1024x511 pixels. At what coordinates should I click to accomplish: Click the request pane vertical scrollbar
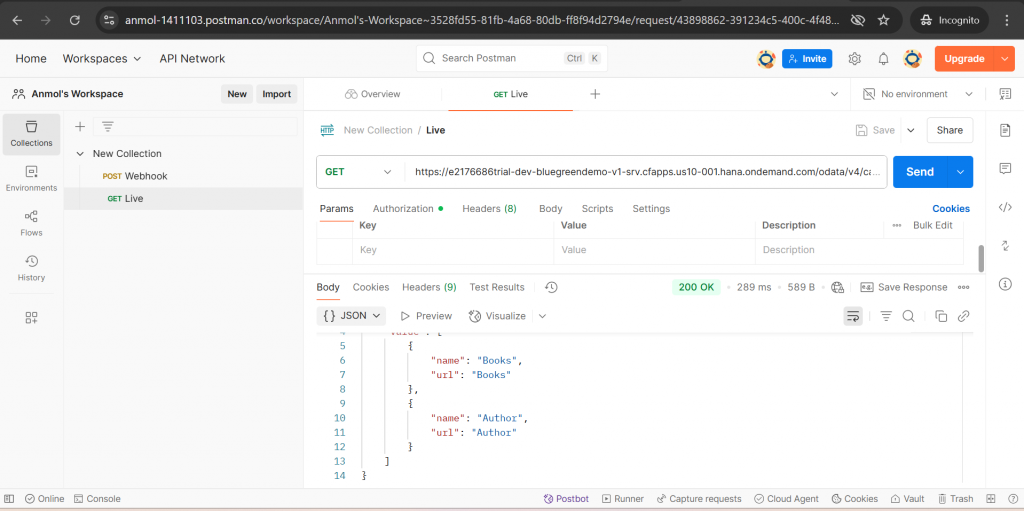click(981, 258)
